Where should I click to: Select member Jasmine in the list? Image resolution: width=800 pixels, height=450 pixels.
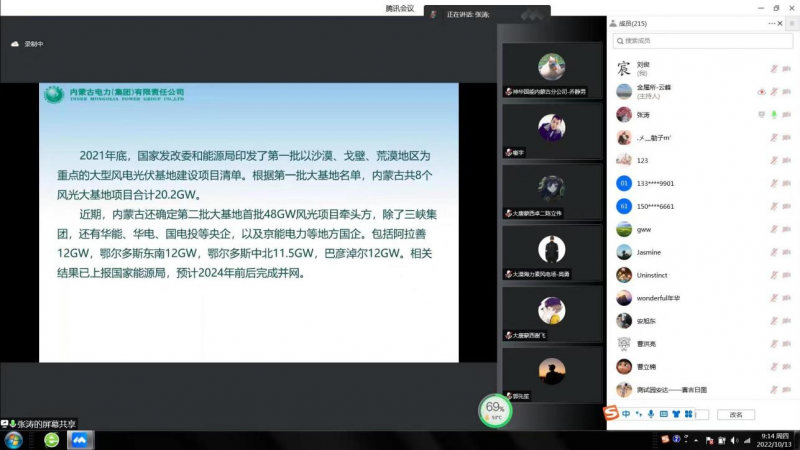(703, 252)
